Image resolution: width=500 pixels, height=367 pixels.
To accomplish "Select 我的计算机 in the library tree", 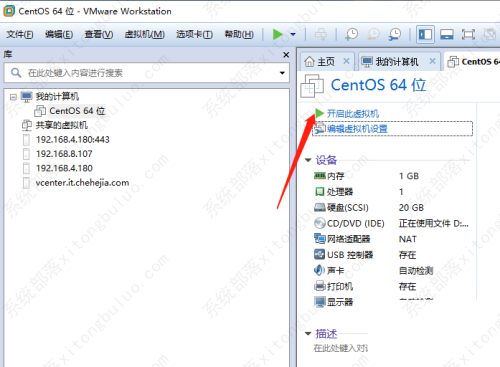I will click(x=57, y=97).
